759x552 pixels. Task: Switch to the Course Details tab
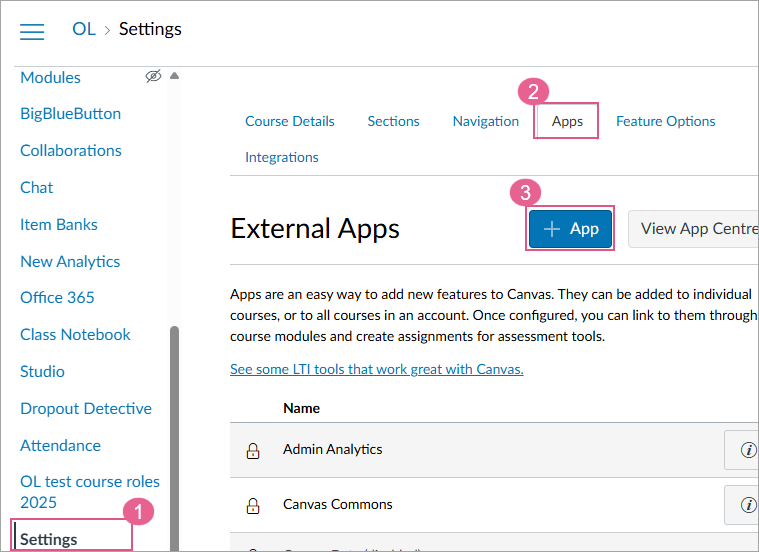coord(289,121)
